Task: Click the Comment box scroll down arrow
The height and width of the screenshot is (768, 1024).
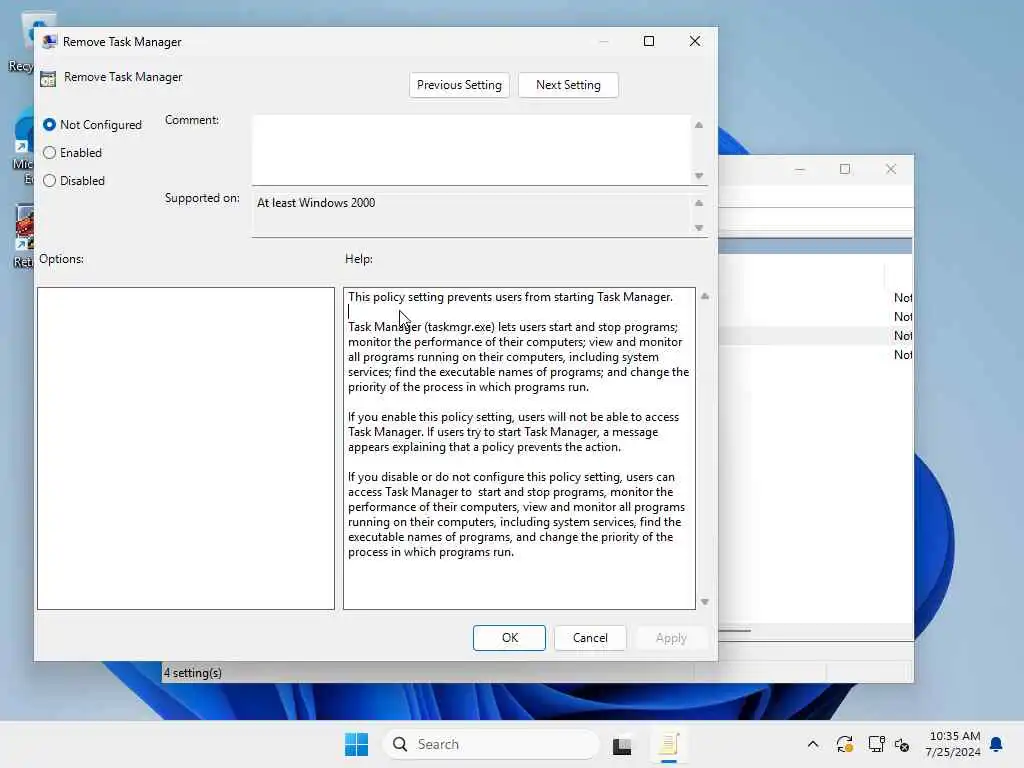Action: point(699,176)
